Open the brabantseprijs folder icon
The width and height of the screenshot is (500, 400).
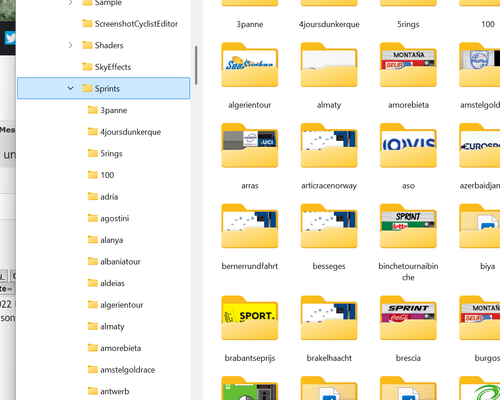[250, 318]
